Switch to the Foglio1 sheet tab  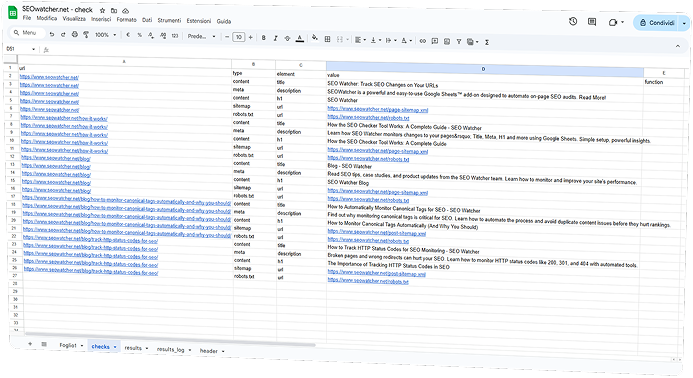[68, 345]
